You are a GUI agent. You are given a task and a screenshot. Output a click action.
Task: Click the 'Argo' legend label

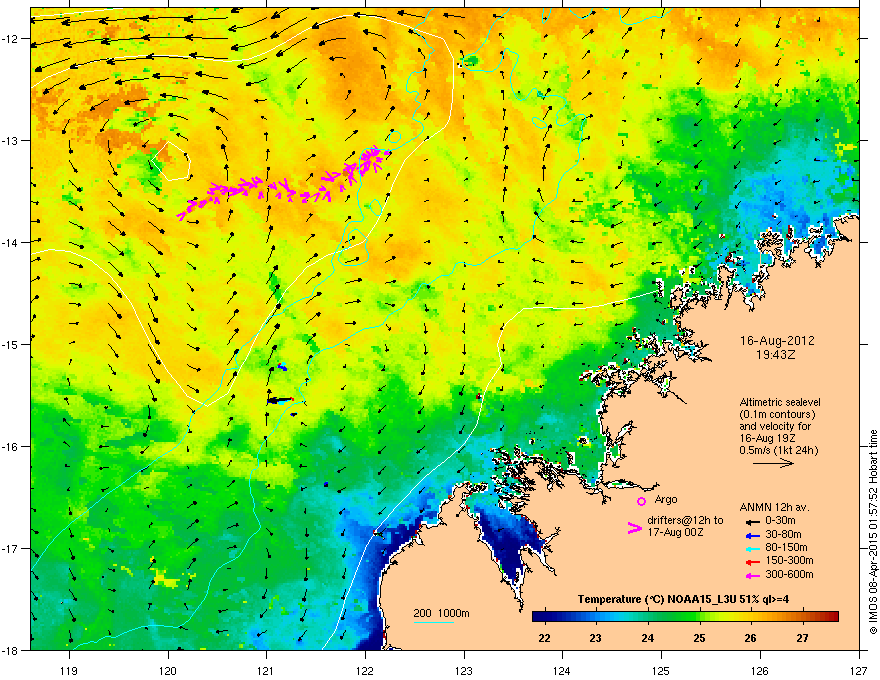[x=666, y=499]
